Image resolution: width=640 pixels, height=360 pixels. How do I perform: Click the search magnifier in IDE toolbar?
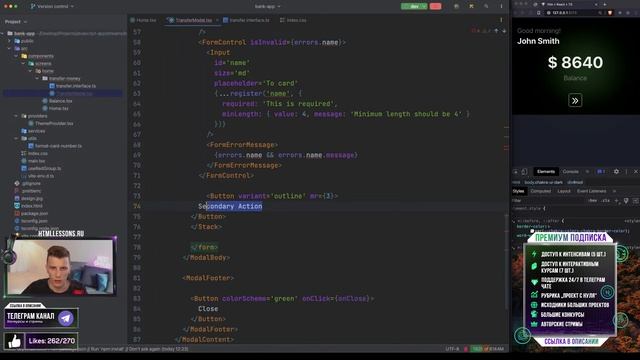(486, 7)
